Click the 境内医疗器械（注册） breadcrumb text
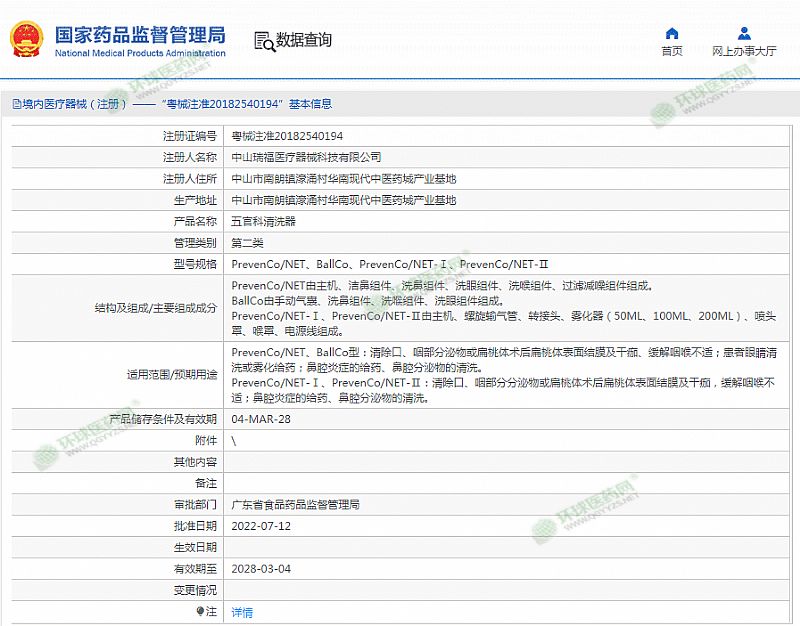Screen dimensions: 800x626 [x=76, y=104]
